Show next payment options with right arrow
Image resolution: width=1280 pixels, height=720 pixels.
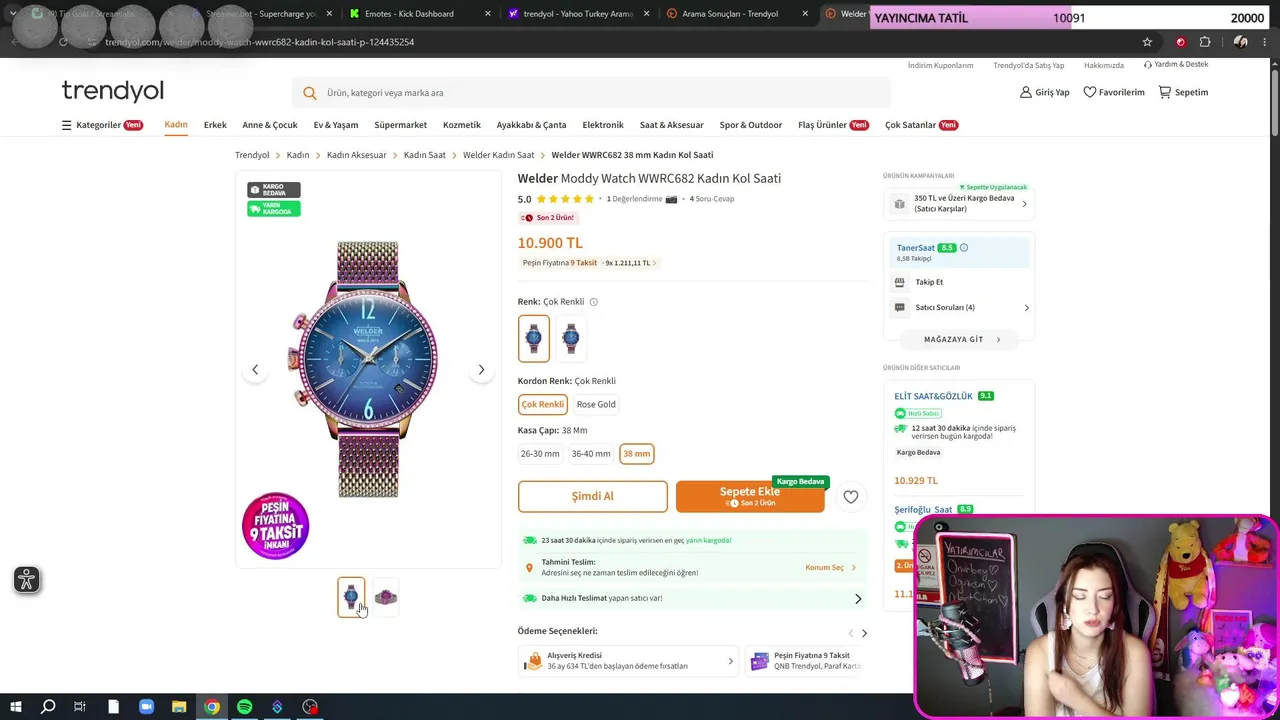(864, 633)
